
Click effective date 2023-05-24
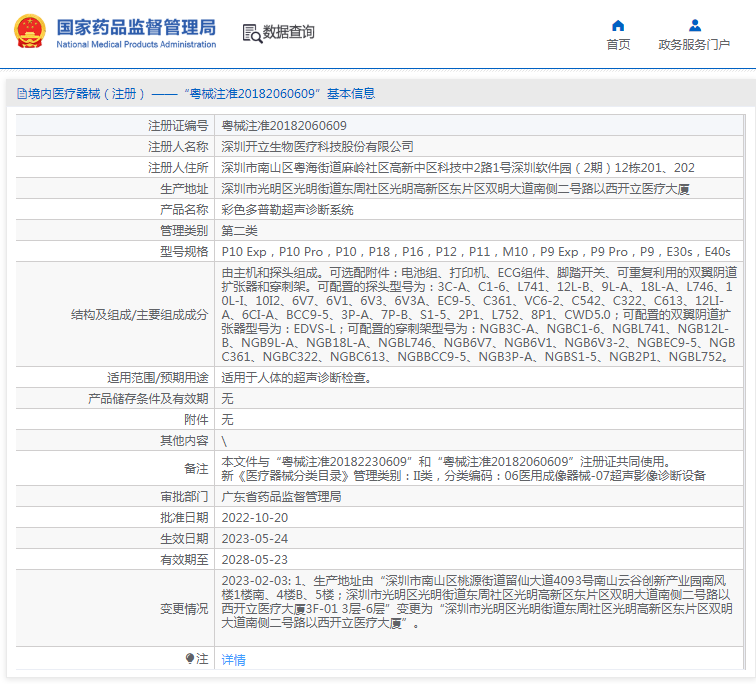click(255, 538)
